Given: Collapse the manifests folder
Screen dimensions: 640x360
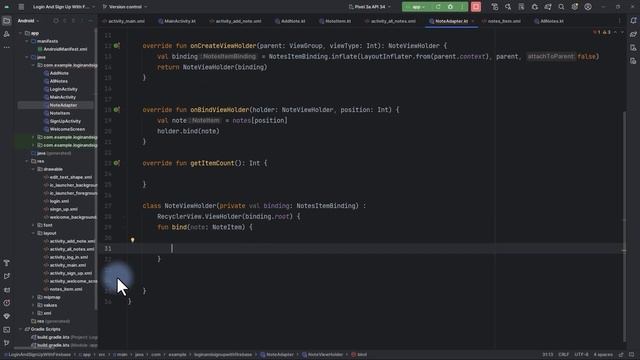Looking at the screenshot, I should 27,41.
